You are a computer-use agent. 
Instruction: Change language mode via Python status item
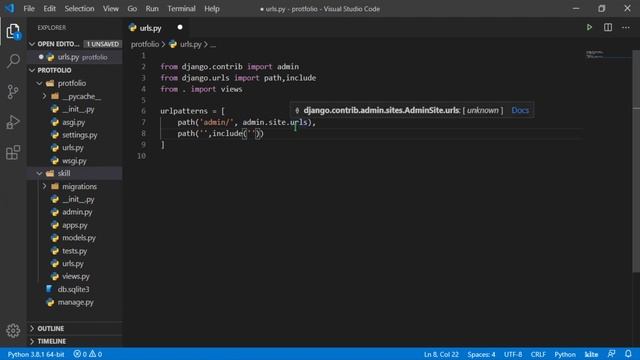click(x=564, y=354)
